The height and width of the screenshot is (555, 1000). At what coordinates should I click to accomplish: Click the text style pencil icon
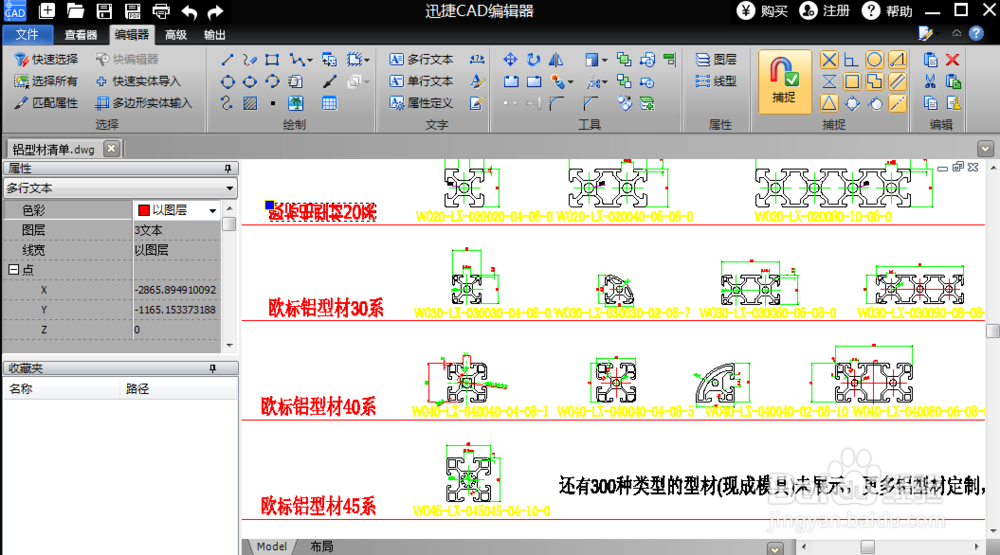476,82
